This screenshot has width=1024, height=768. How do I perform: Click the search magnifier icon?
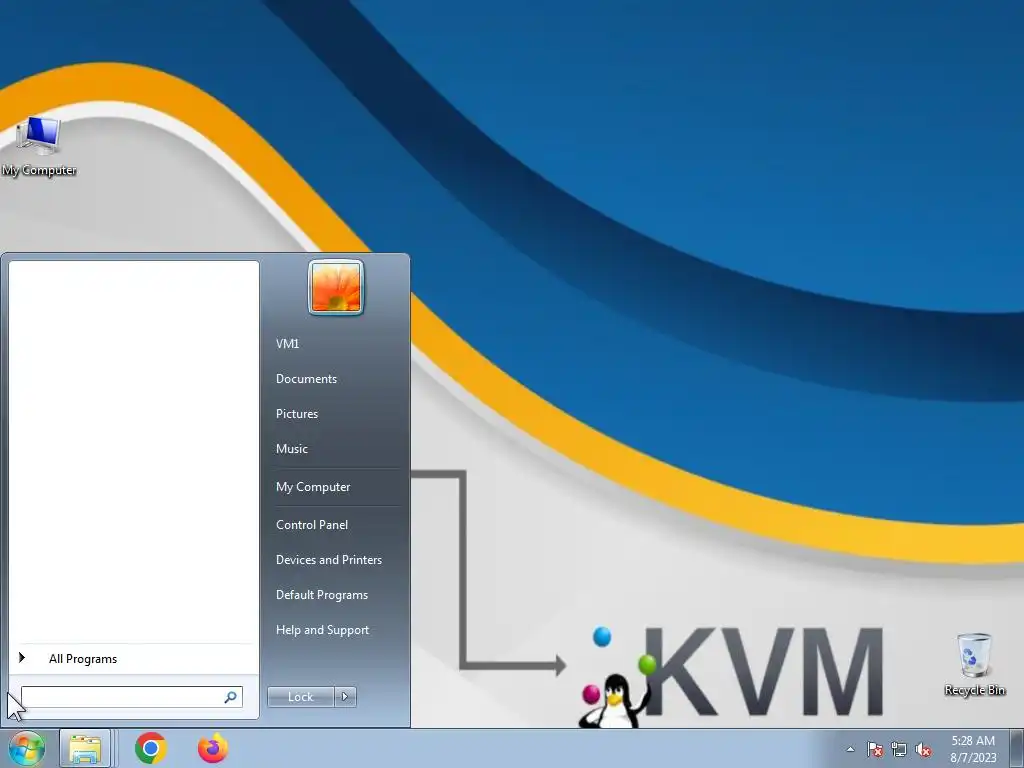pos(231,697)
